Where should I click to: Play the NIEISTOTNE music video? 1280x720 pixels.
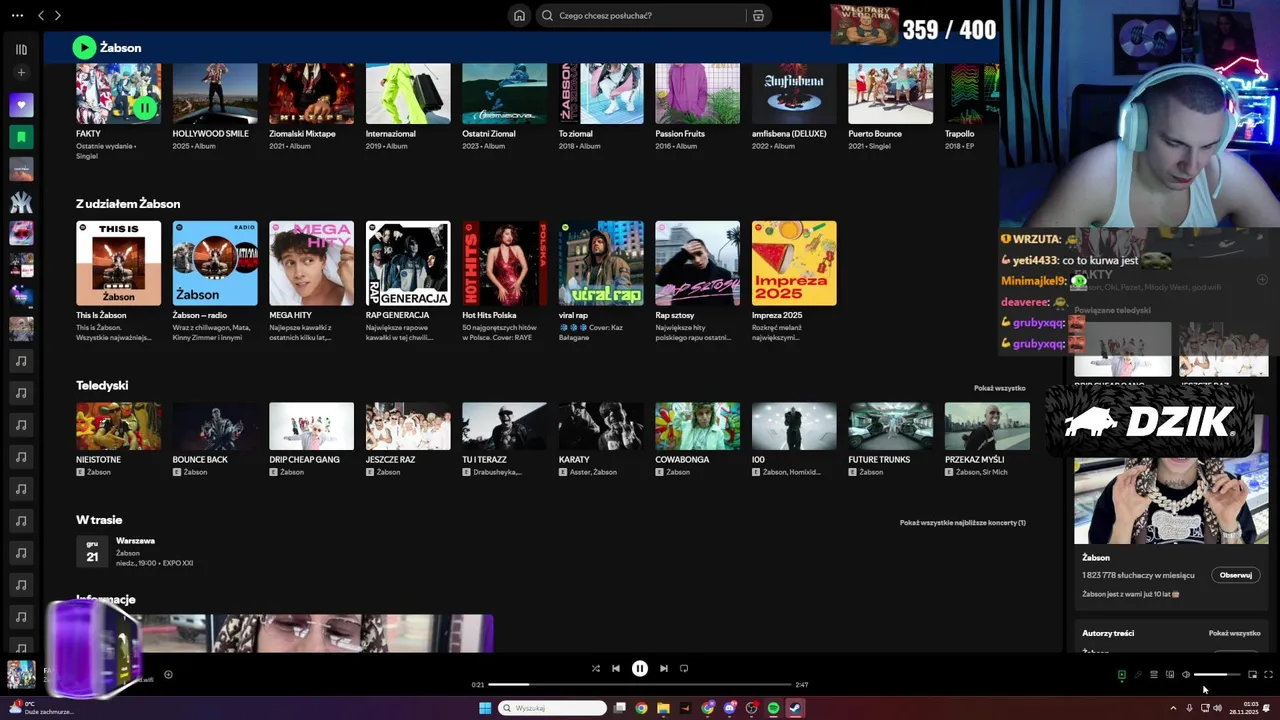[x=118, y=426]
